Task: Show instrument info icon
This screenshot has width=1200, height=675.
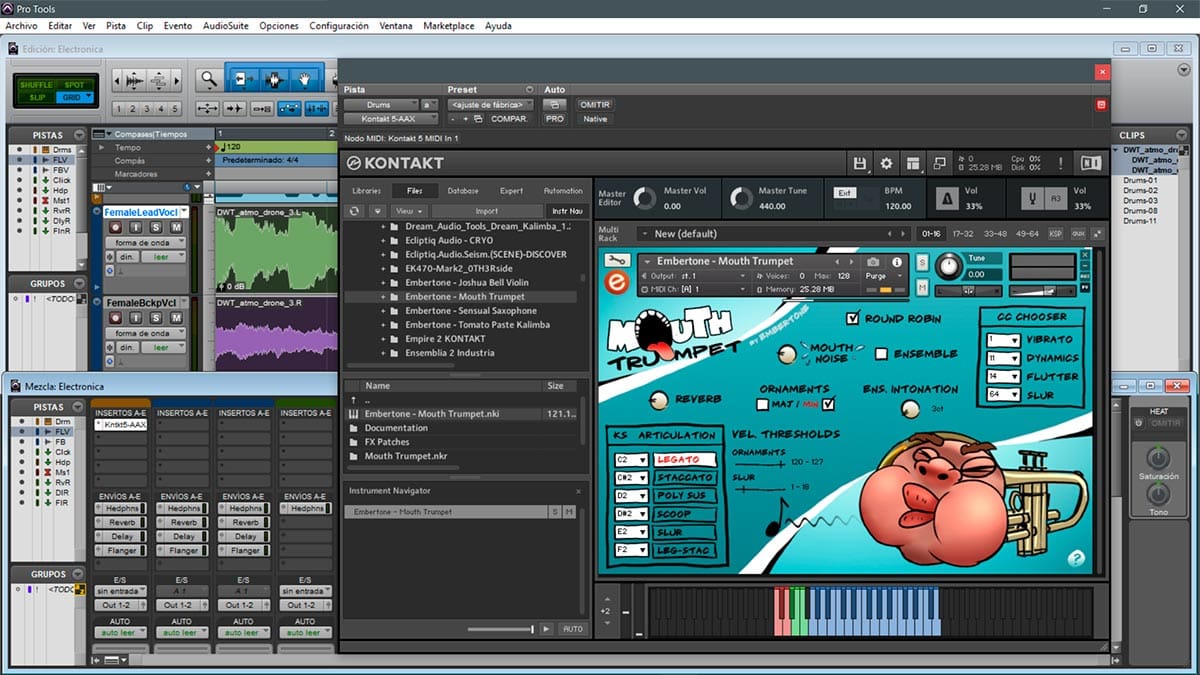Action: [897, 262]
